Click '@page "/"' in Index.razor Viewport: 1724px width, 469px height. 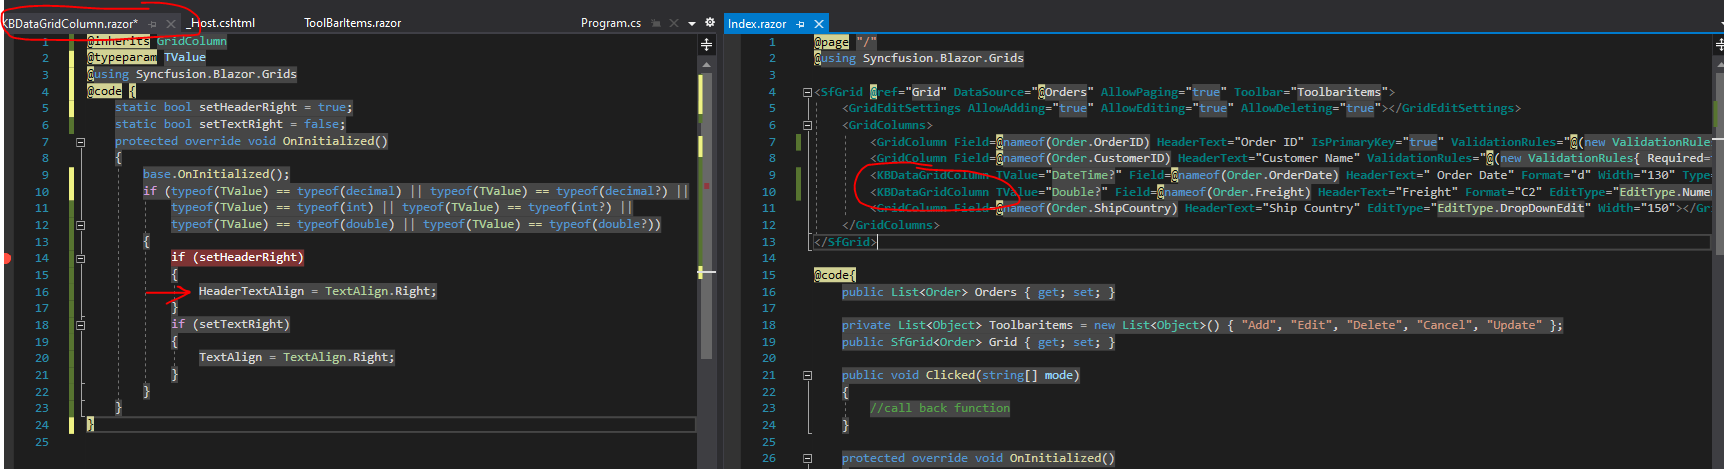[845, 42]
